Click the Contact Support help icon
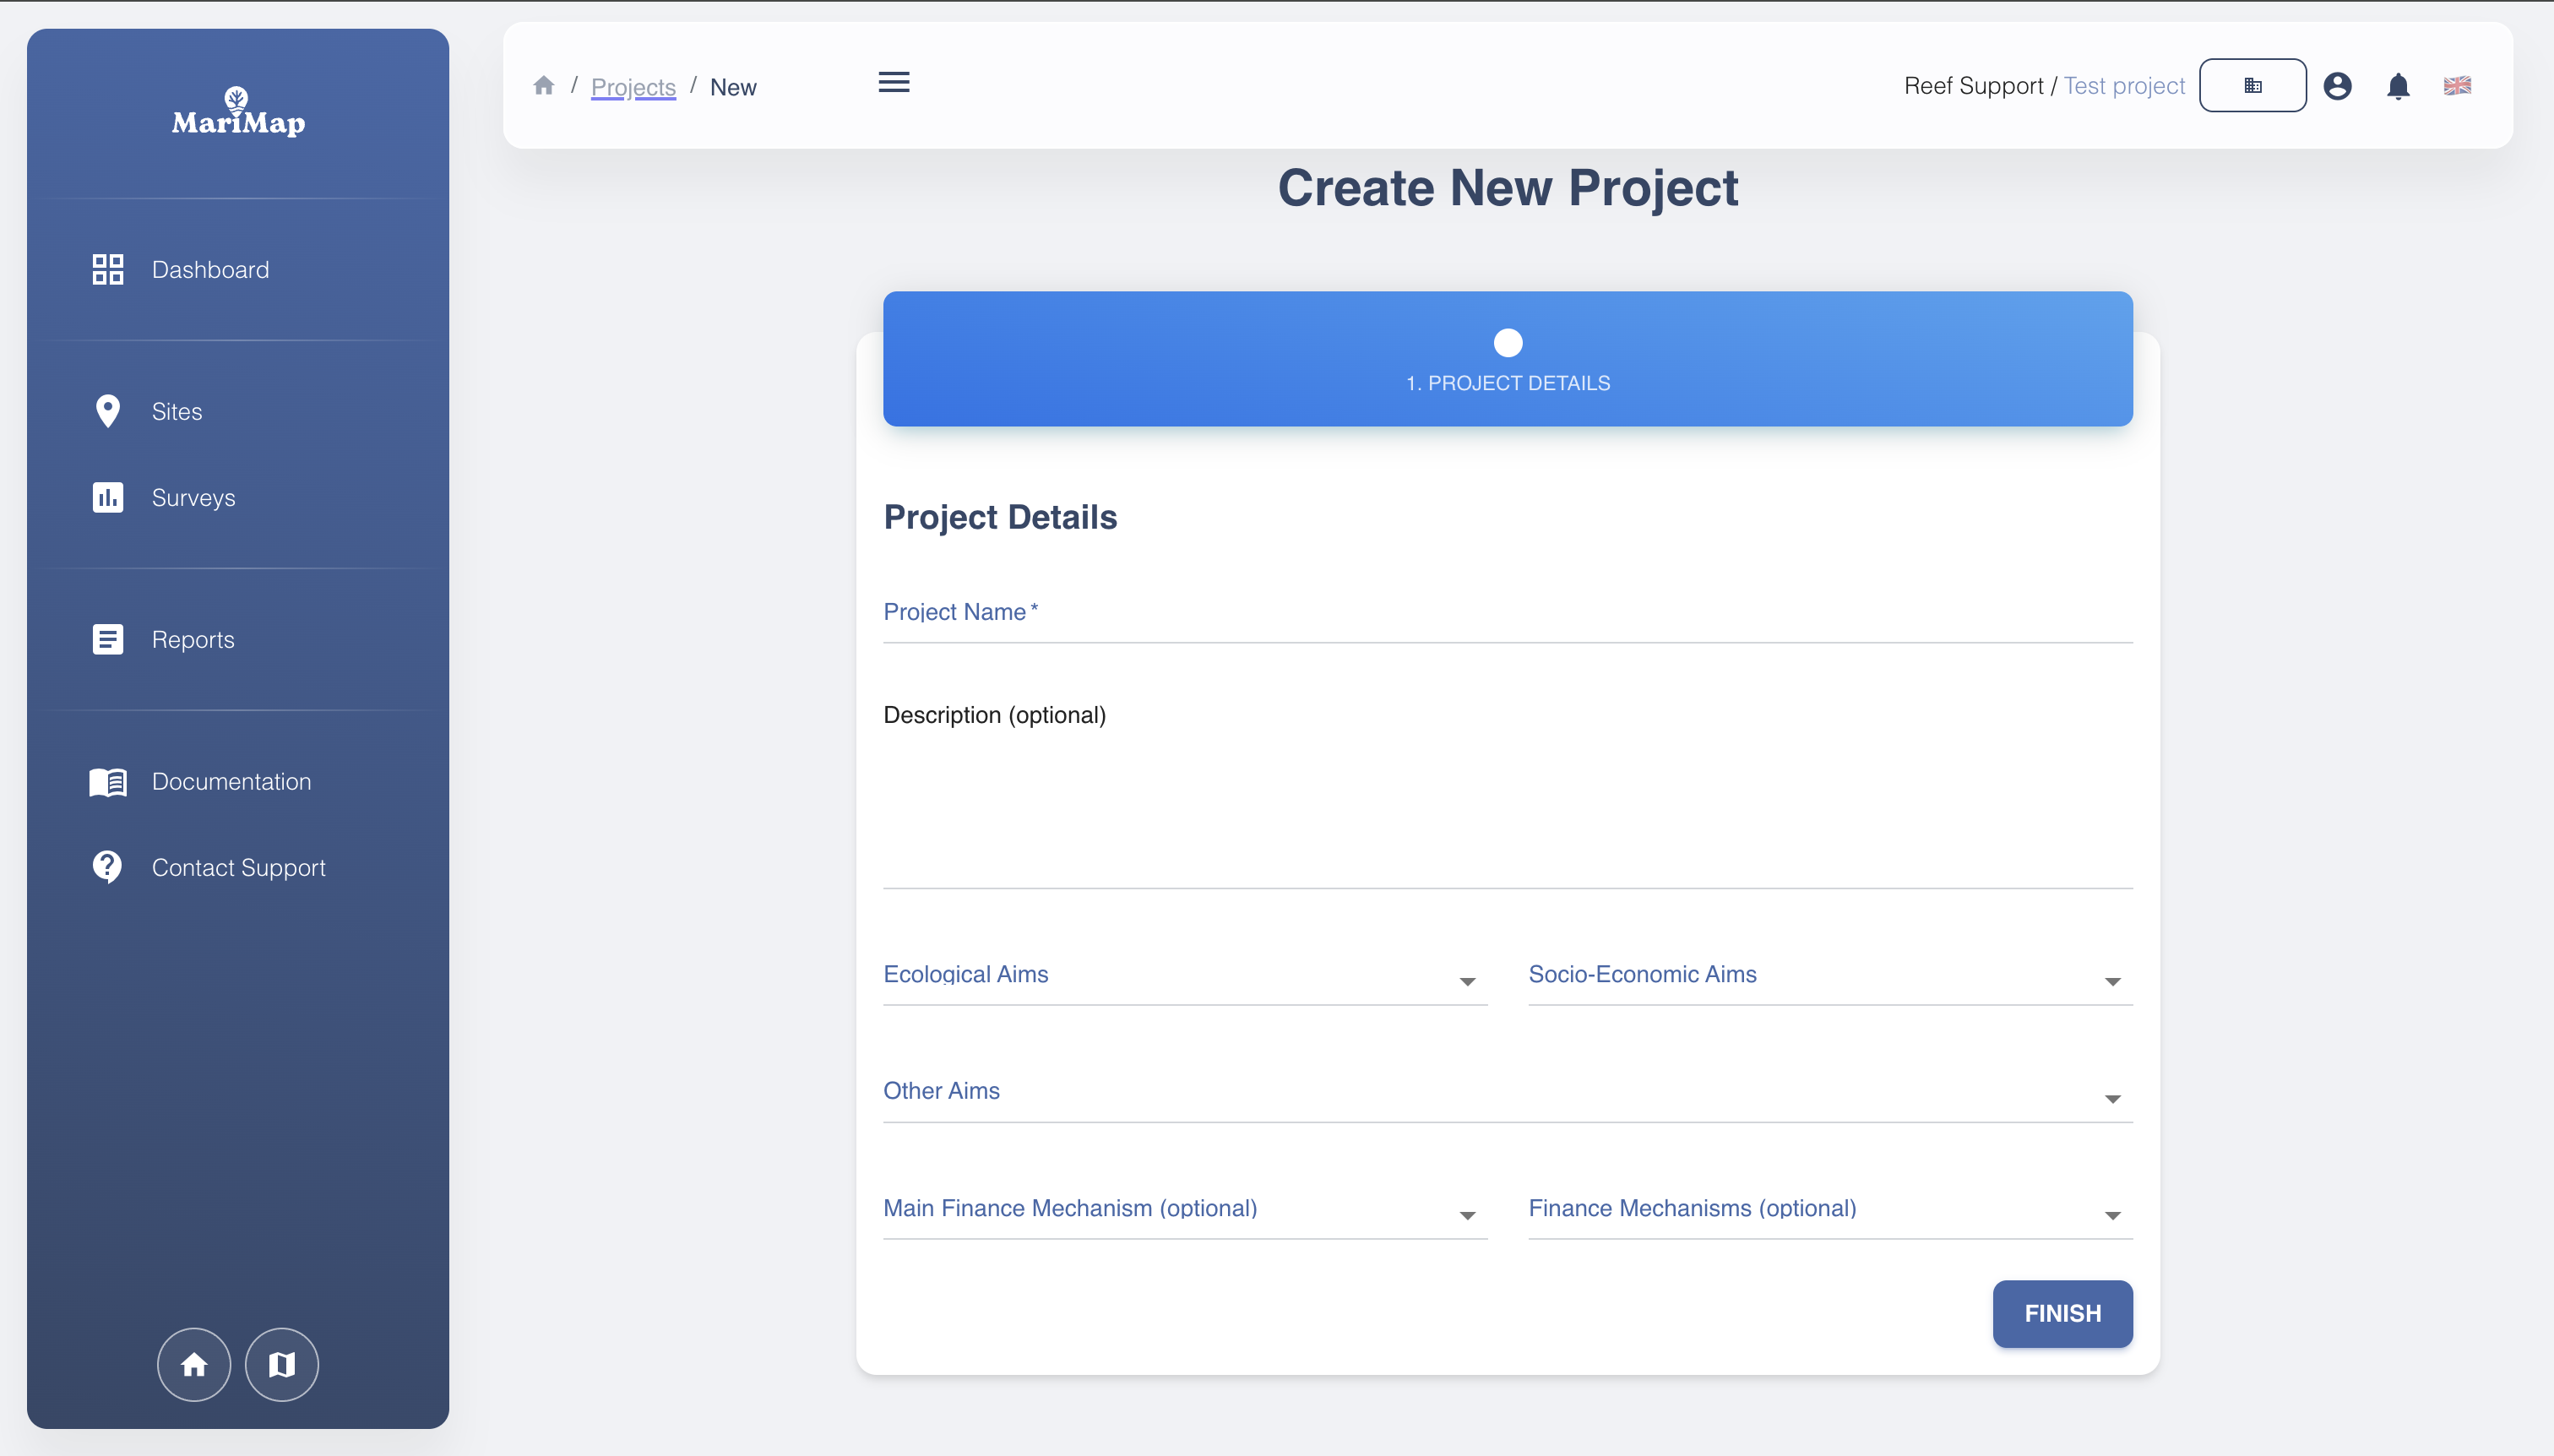Viewport: 2554px width, 1456px height. tap(107, 867)
